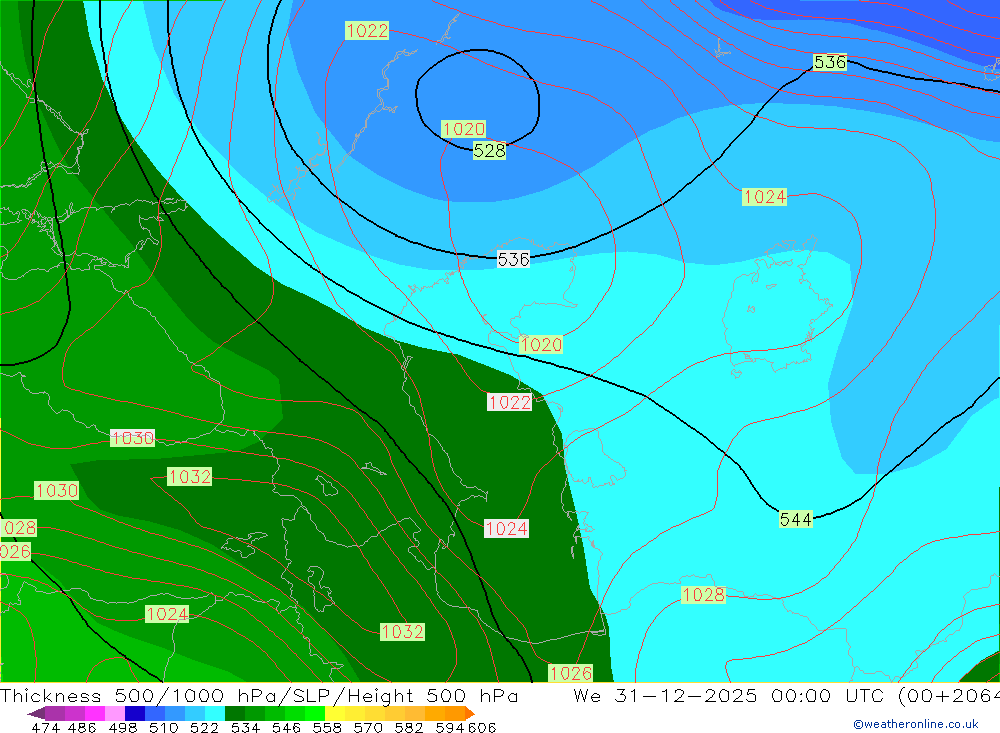1000x733 pixels.
Task: Click the yellow legend swatch above 558
Action: pyautogui.click(x=335, y=713)
